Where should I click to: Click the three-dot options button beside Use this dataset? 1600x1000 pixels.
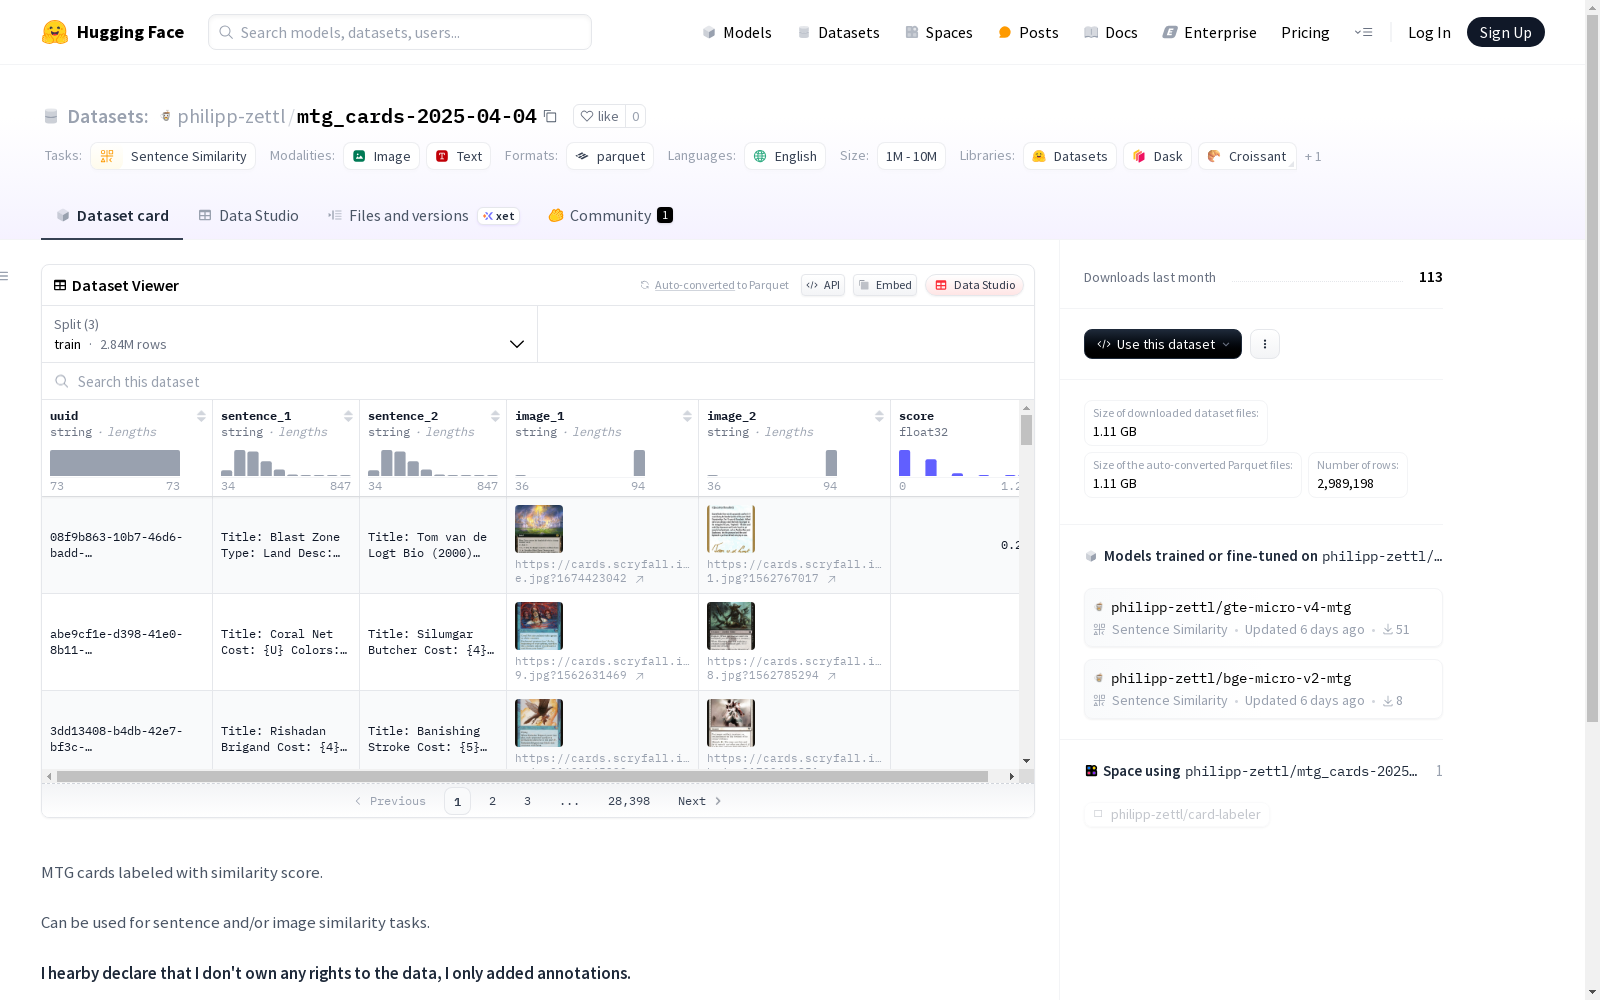tap(1265, 344)
